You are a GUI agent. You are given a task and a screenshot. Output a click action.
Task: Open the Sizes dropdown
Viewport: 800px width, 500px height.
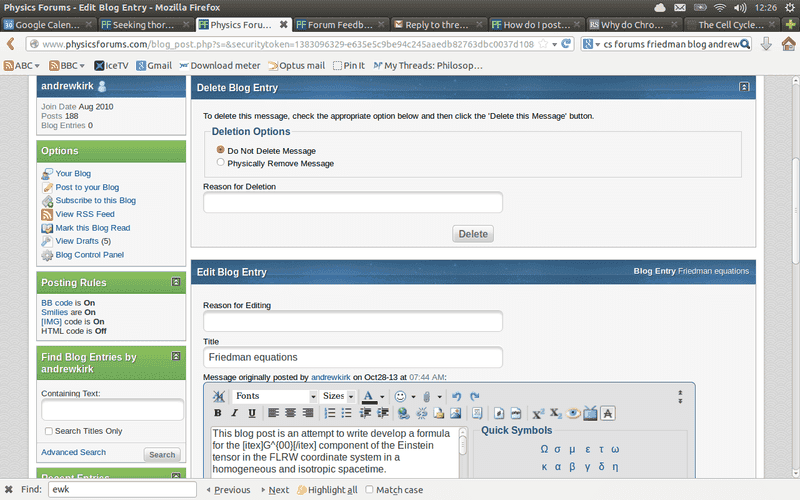tap(338, 396)
